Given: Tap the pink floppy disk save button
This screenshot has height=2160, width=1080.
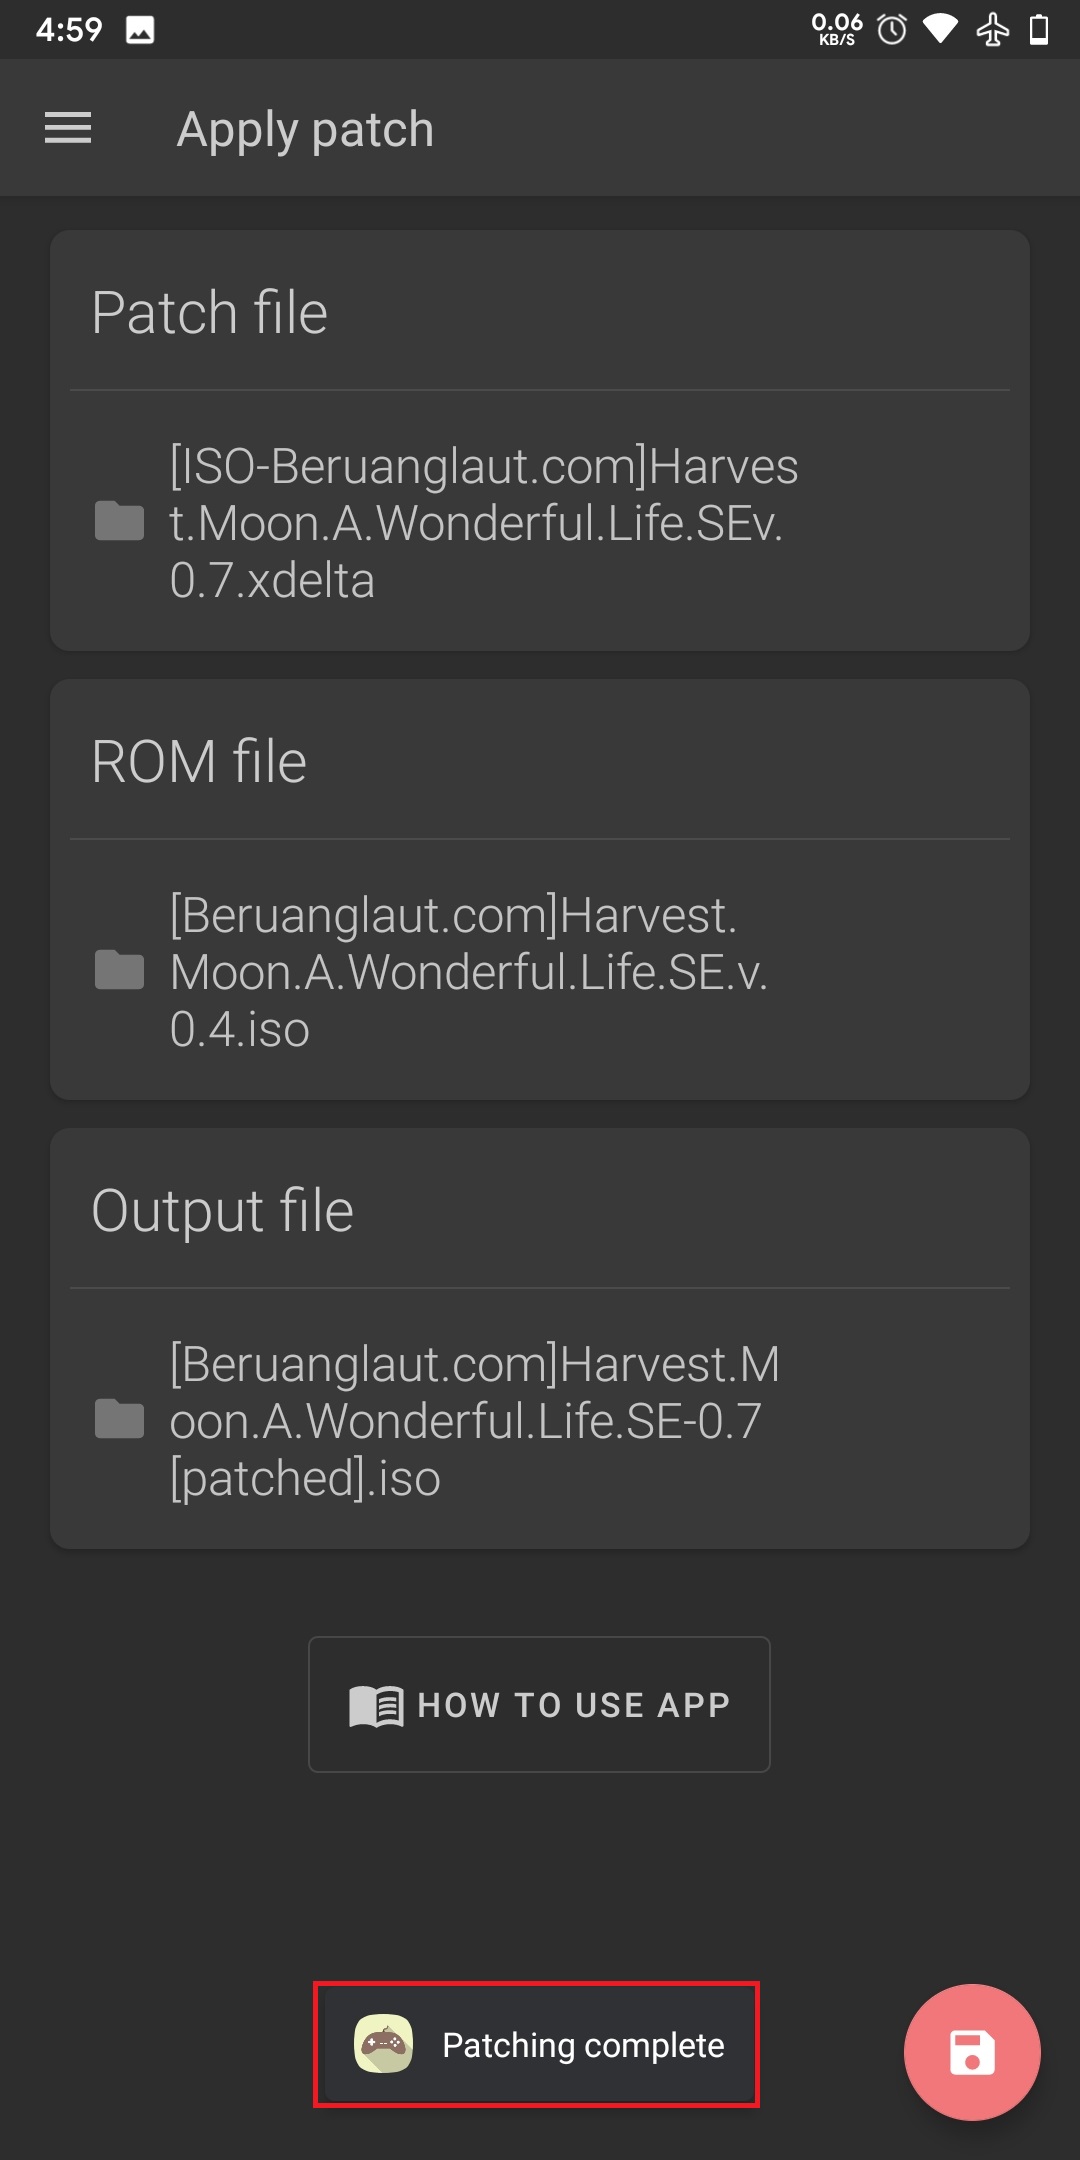Looking at the screenshot, I should (x=971, y=2052).
